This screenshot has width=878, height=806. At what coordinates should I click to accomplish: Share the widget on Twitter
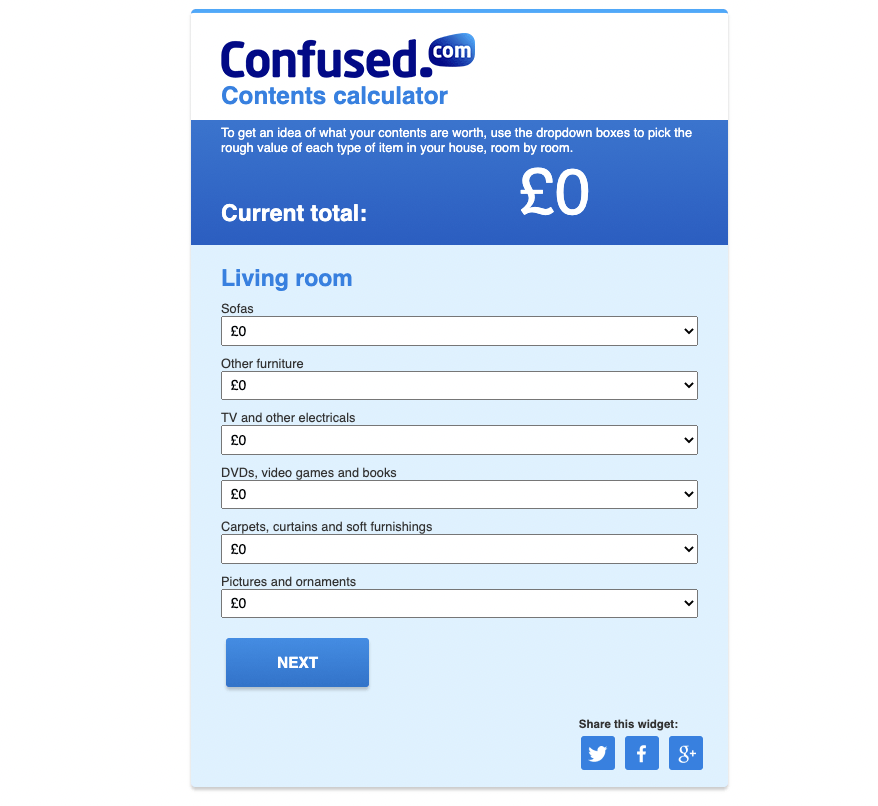[598, 754]
